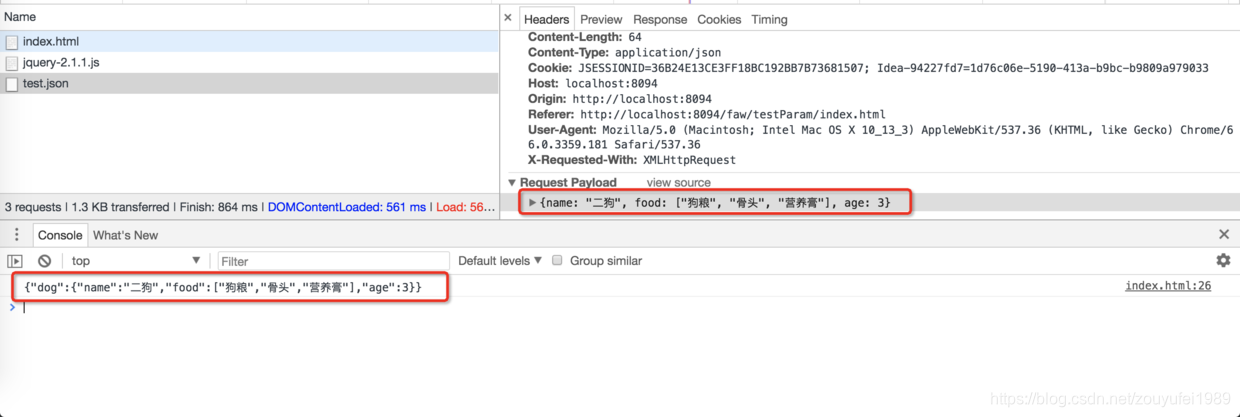Select jquery-2.1.1.js in the request list
The image size is (1240, 417).
pos(249,62)
